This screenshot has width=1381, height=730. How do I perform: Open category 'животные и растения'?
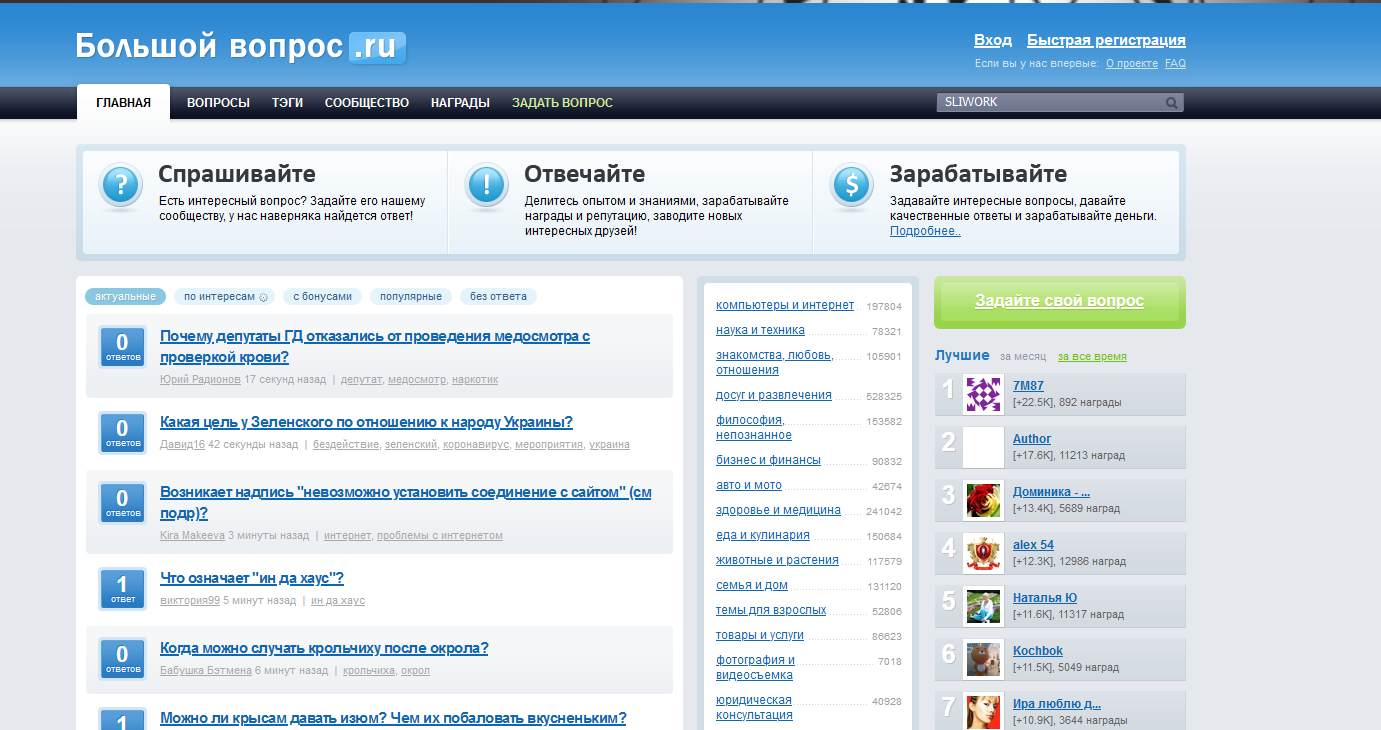pos(777,560)
